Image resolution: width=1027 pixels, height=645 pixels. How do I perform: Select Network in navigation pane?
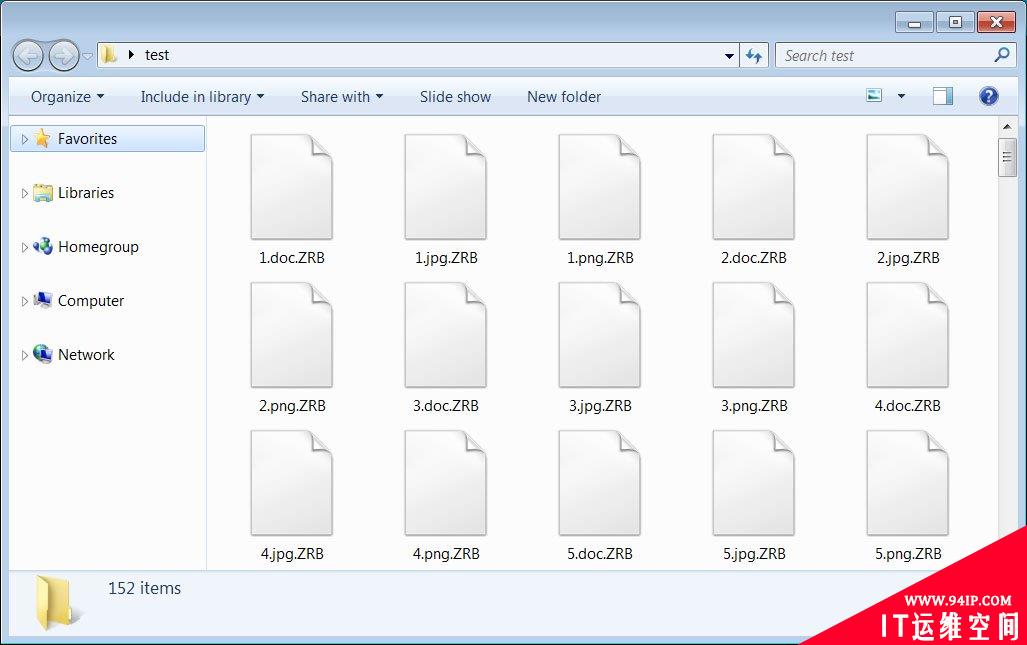coord(86,354)
